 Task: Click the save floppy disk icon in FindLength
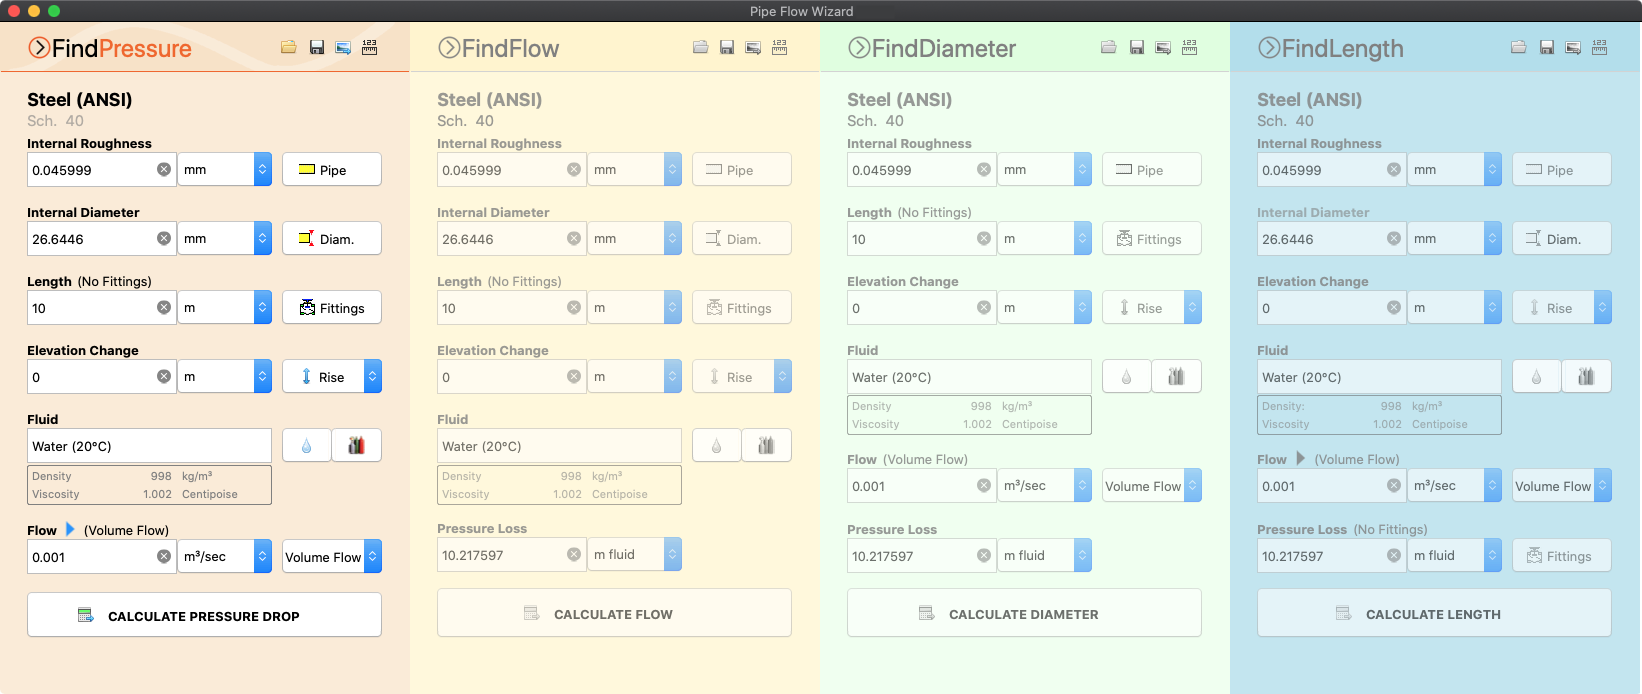1547,47
